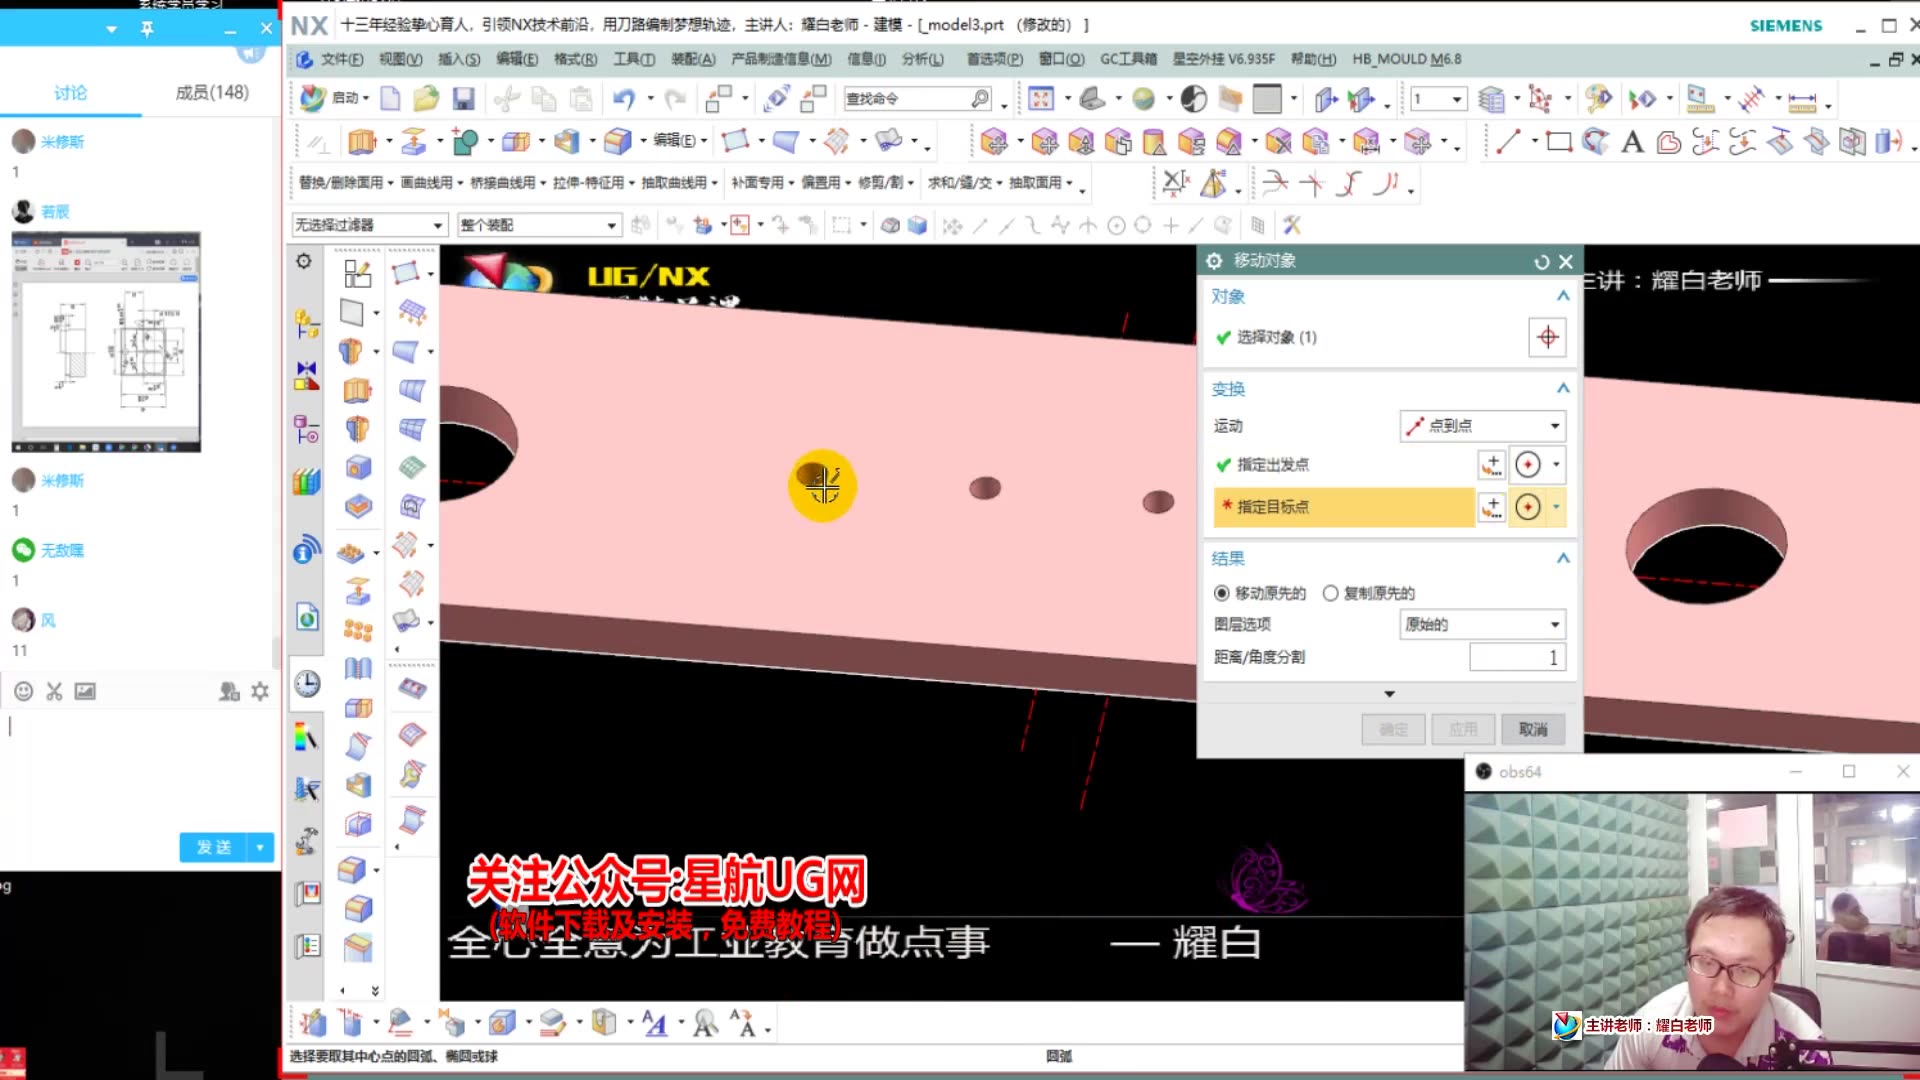Select the 复制原先的 radio button
The image size is (1920, 1080).
(1331, 593)
